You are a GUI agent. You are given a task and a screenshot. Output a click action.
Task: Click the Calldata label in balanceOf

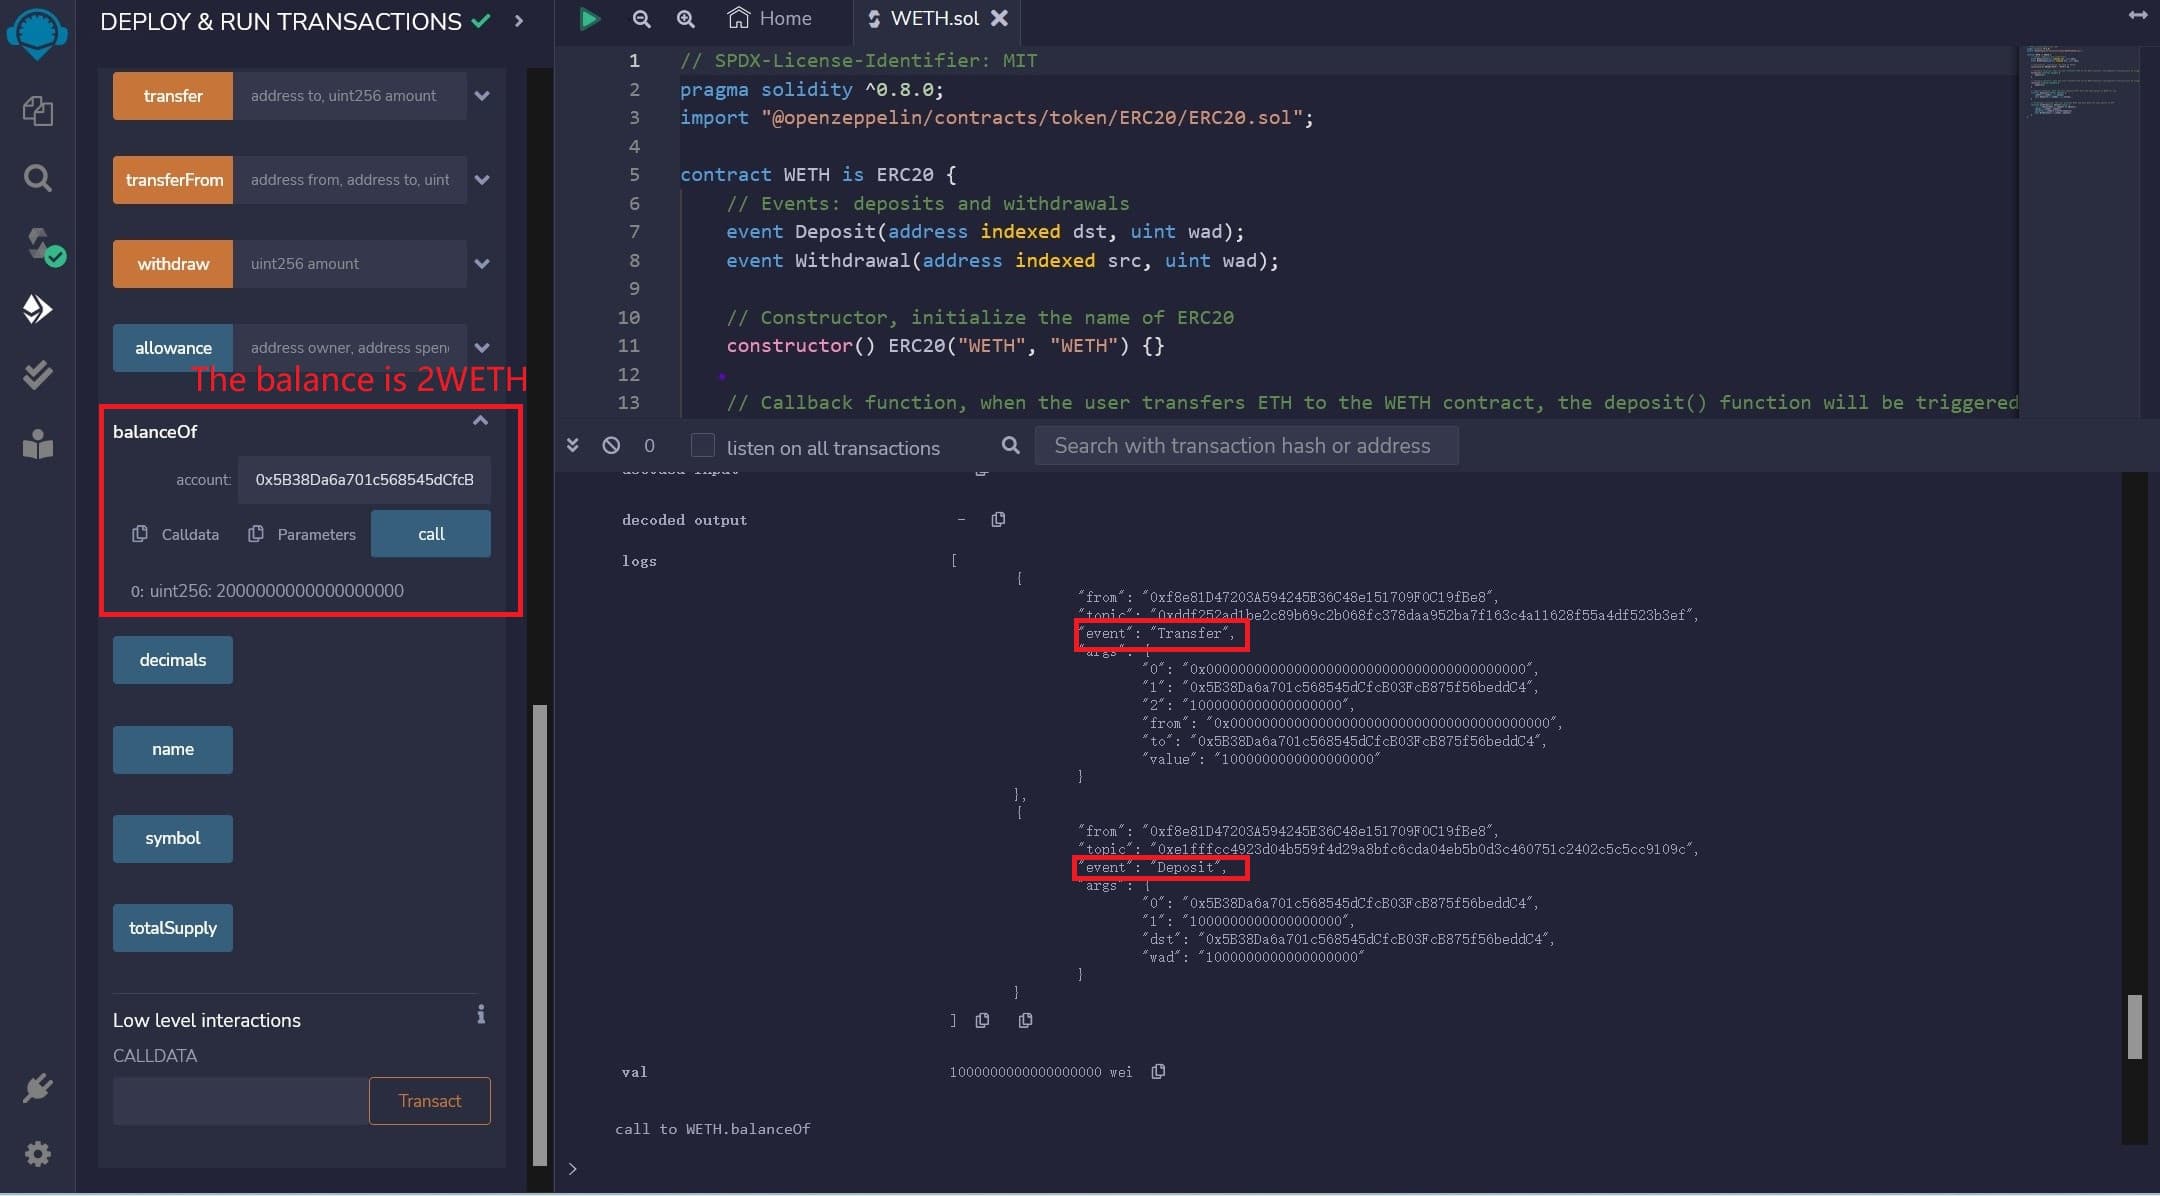[190, 534]
